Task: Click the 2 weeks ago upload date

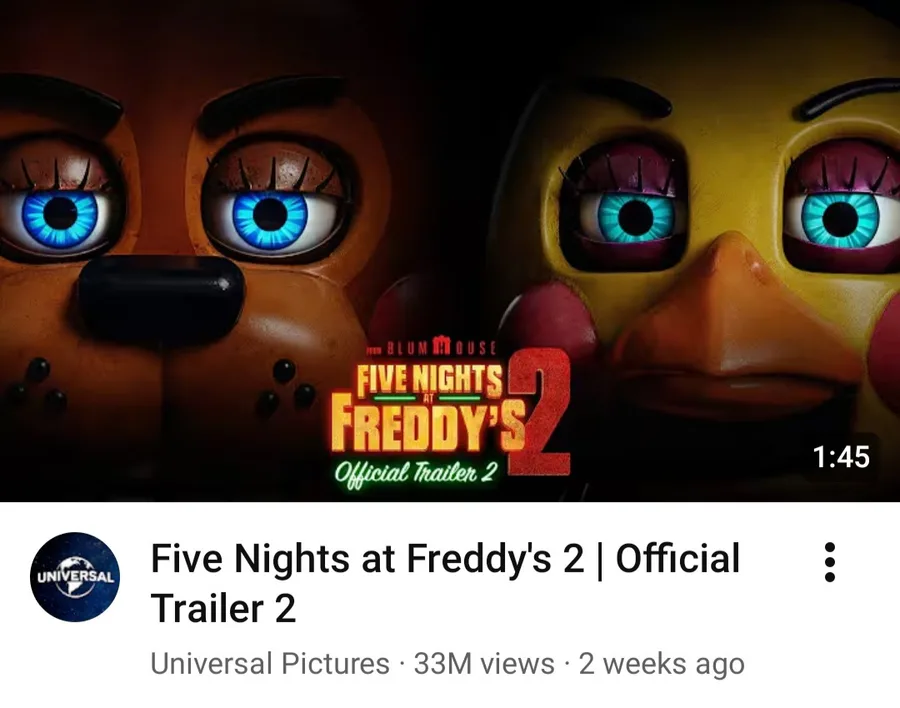Action: (661, 663)
